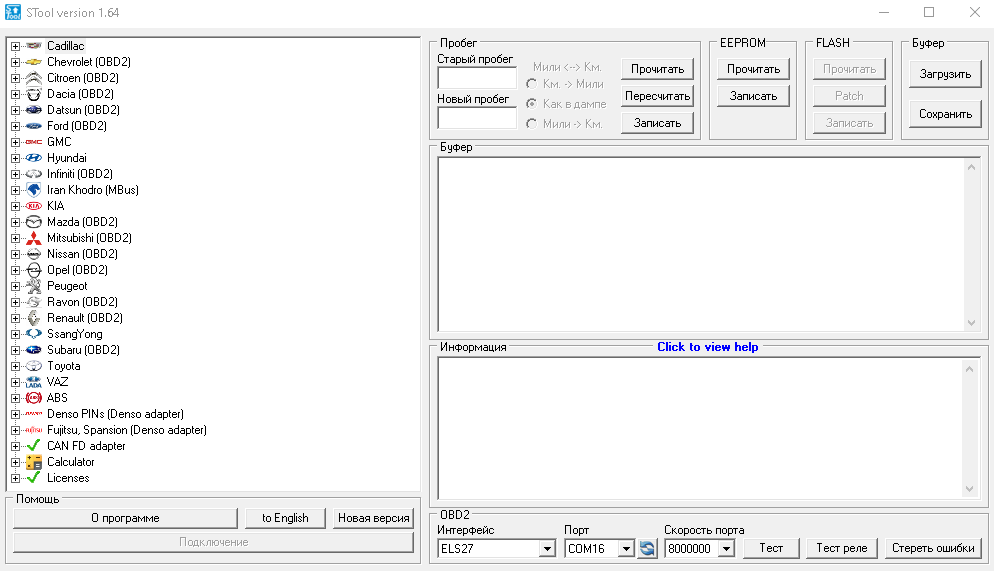Click the Ford logo icon

33,126
